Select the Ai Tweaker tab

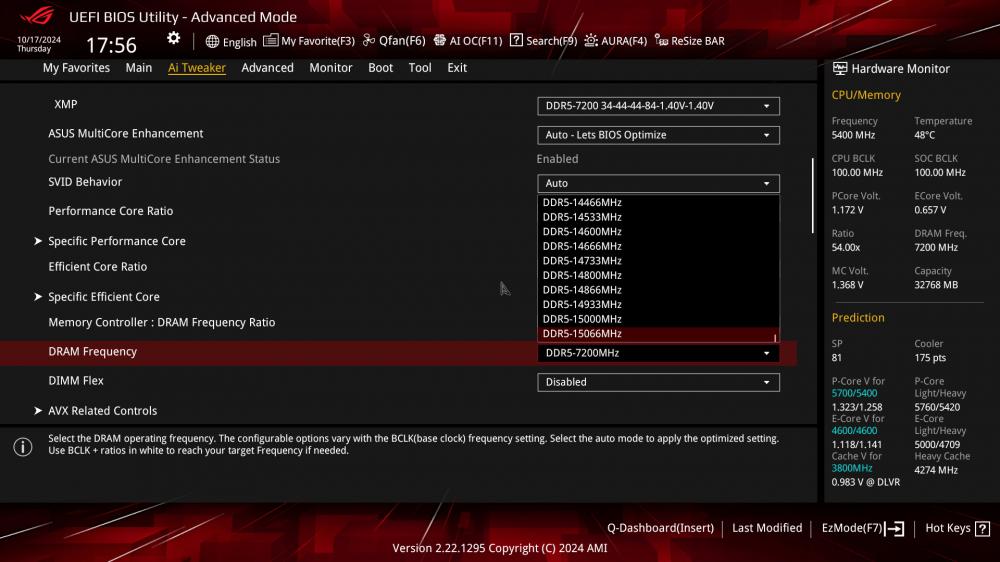point(196,68)
